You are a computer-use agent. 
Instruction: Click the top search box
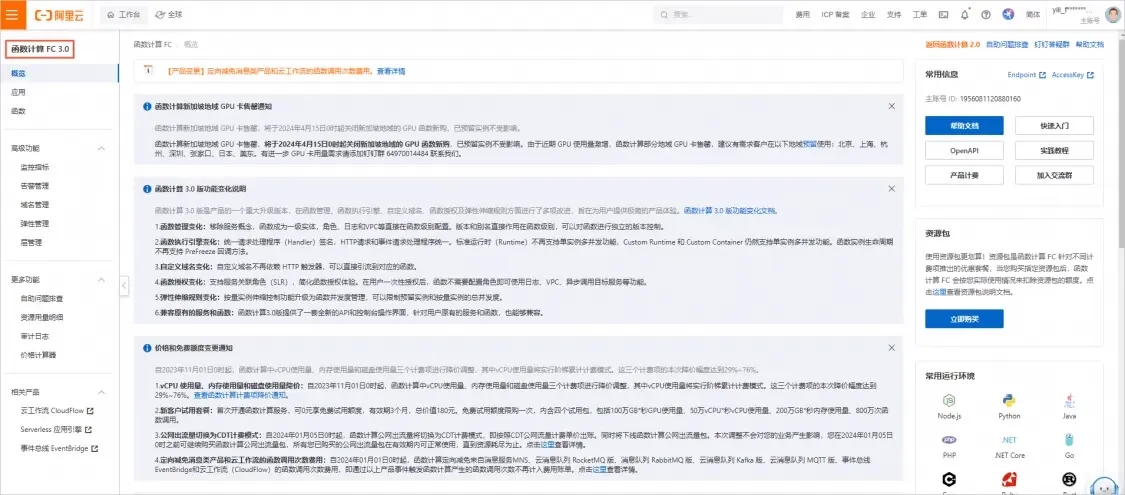point(718,14)
